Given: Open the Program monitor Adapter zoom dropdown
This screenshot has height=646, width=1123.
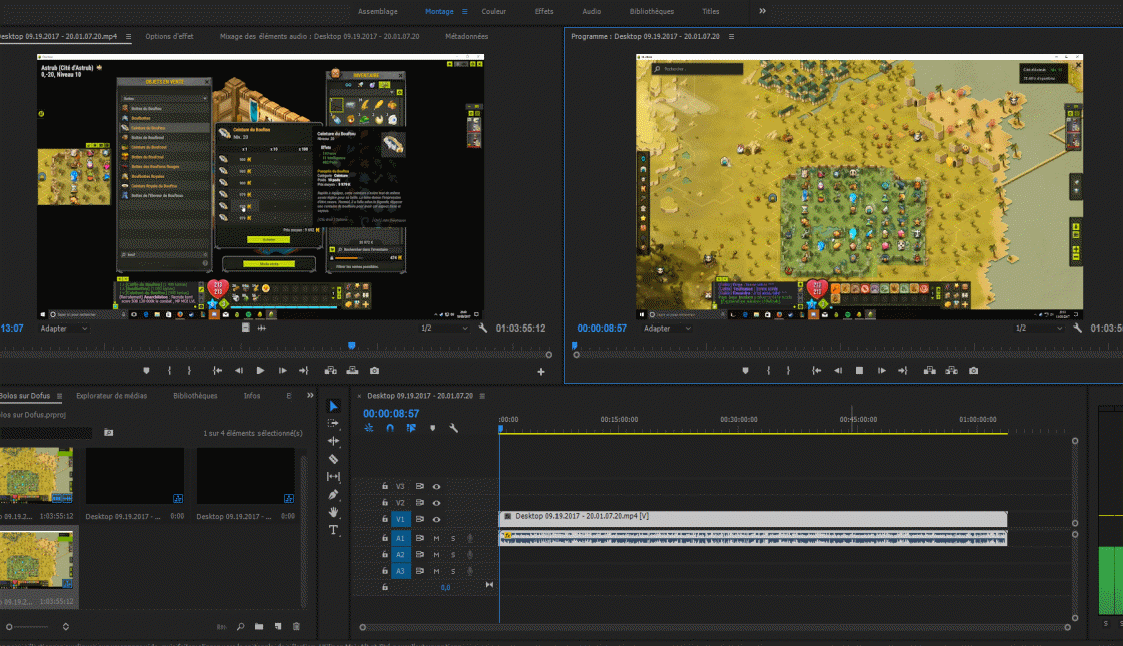Looking at the screenshot, I should pyautogui.click(x=667, y=329).
